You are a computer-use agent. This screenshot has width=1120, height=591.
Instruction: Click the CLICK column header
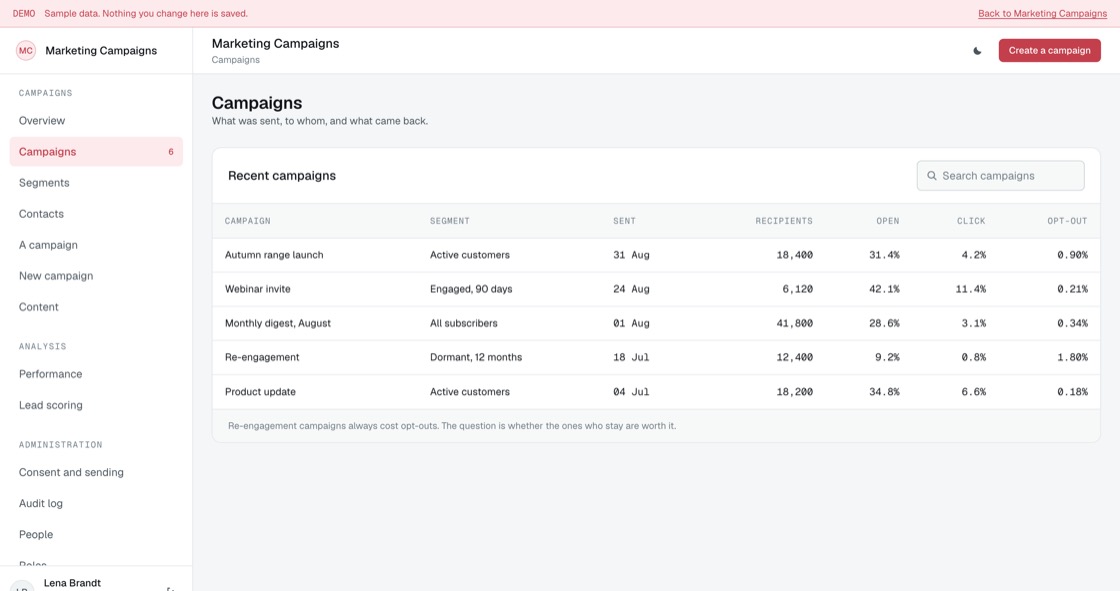[971, 221]
